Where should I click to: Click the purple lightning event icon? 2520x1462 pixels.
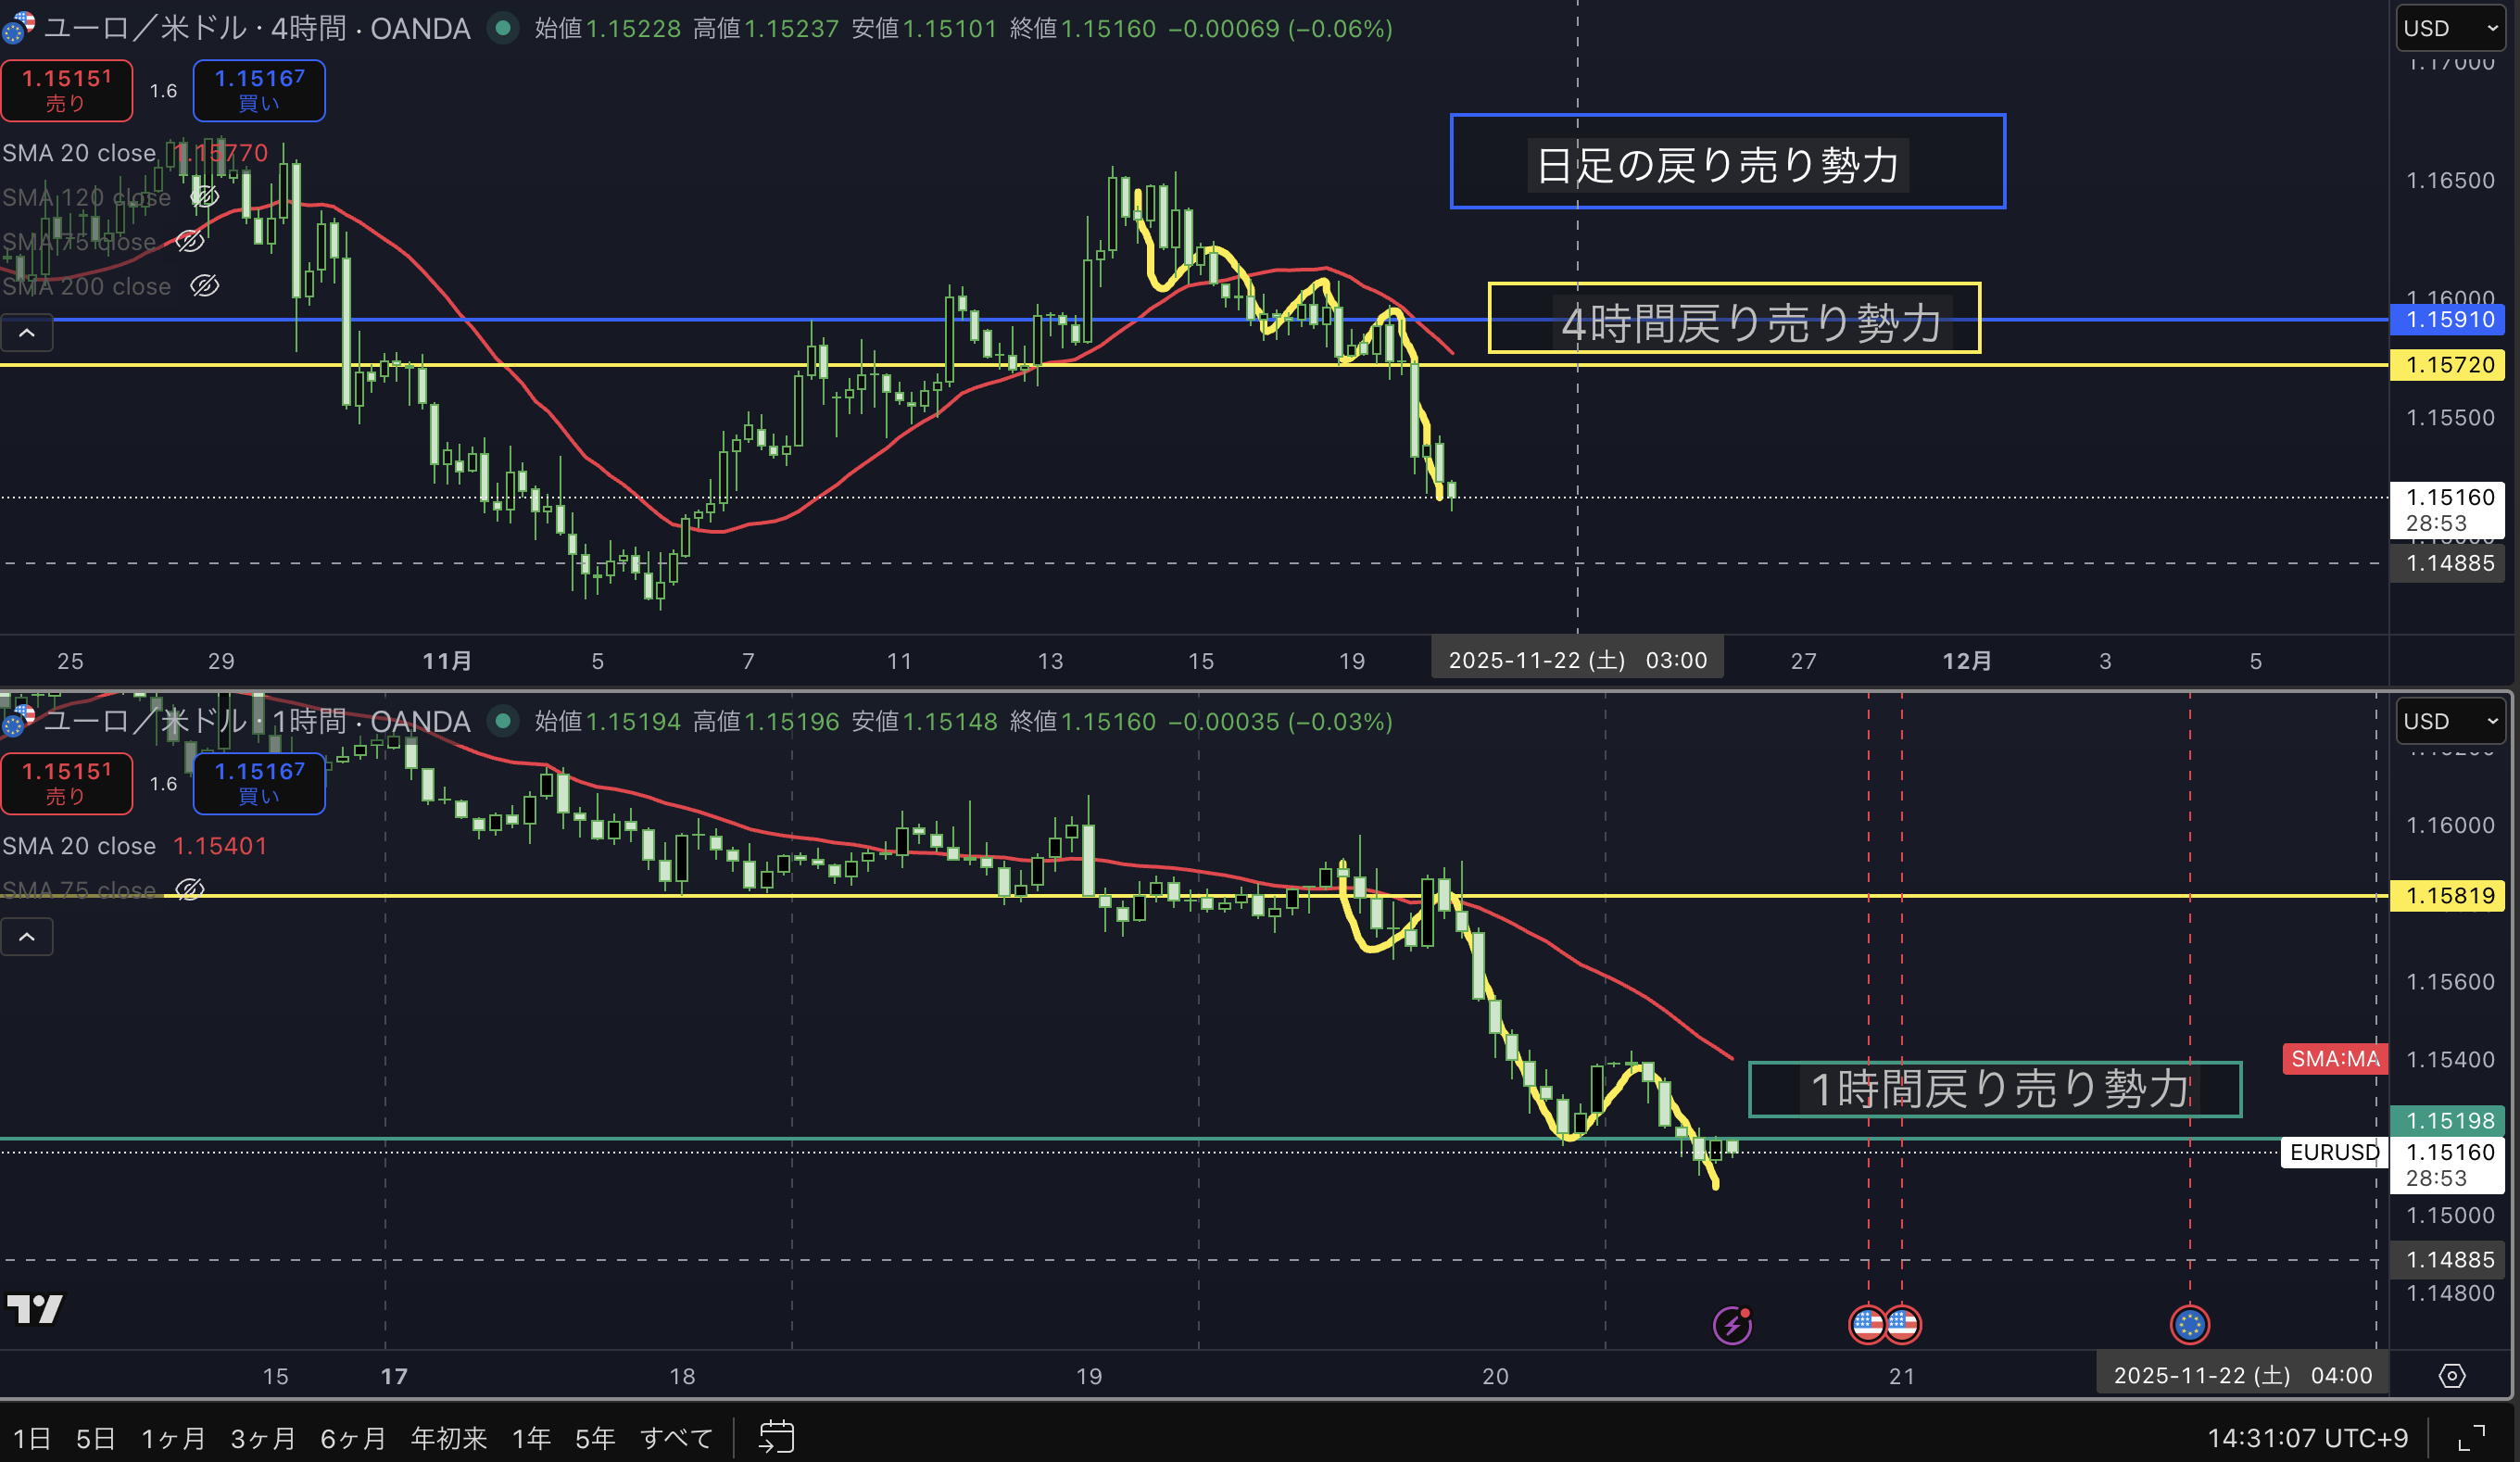(x=1732, y=1325)
